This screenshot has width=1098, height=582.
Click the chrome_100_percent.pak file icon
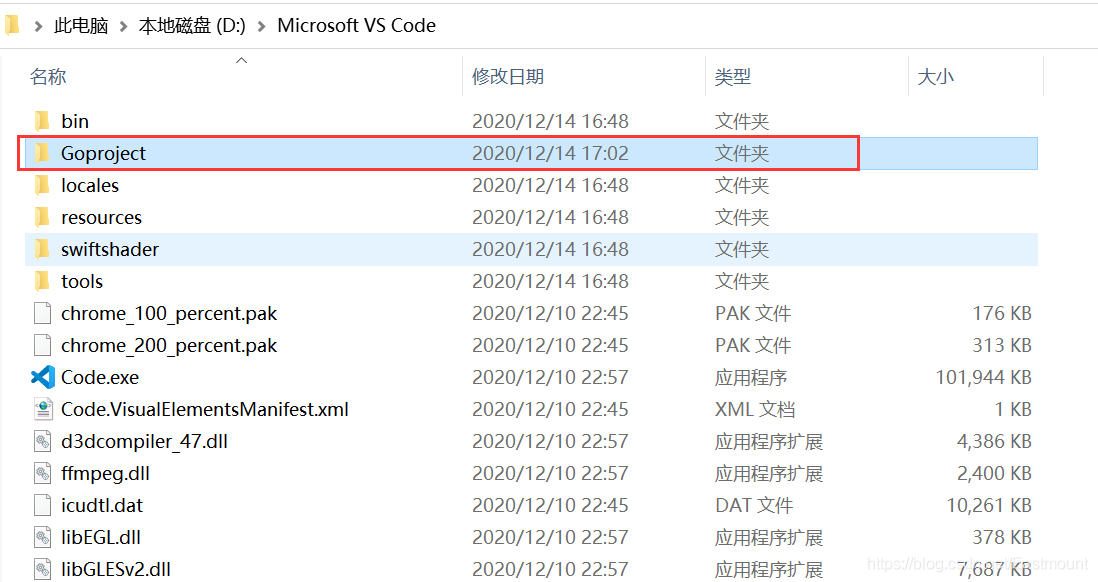[x=42, y=313]
